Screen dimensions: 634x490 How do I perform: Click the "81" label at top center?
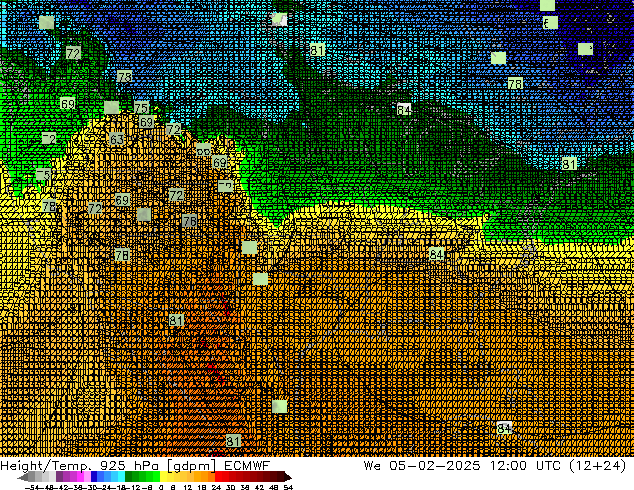point(317,50)
